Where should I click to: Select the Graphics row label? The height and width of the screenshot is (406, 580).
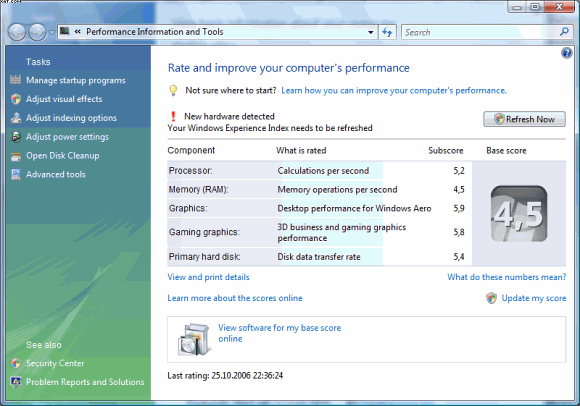point(188,208)
